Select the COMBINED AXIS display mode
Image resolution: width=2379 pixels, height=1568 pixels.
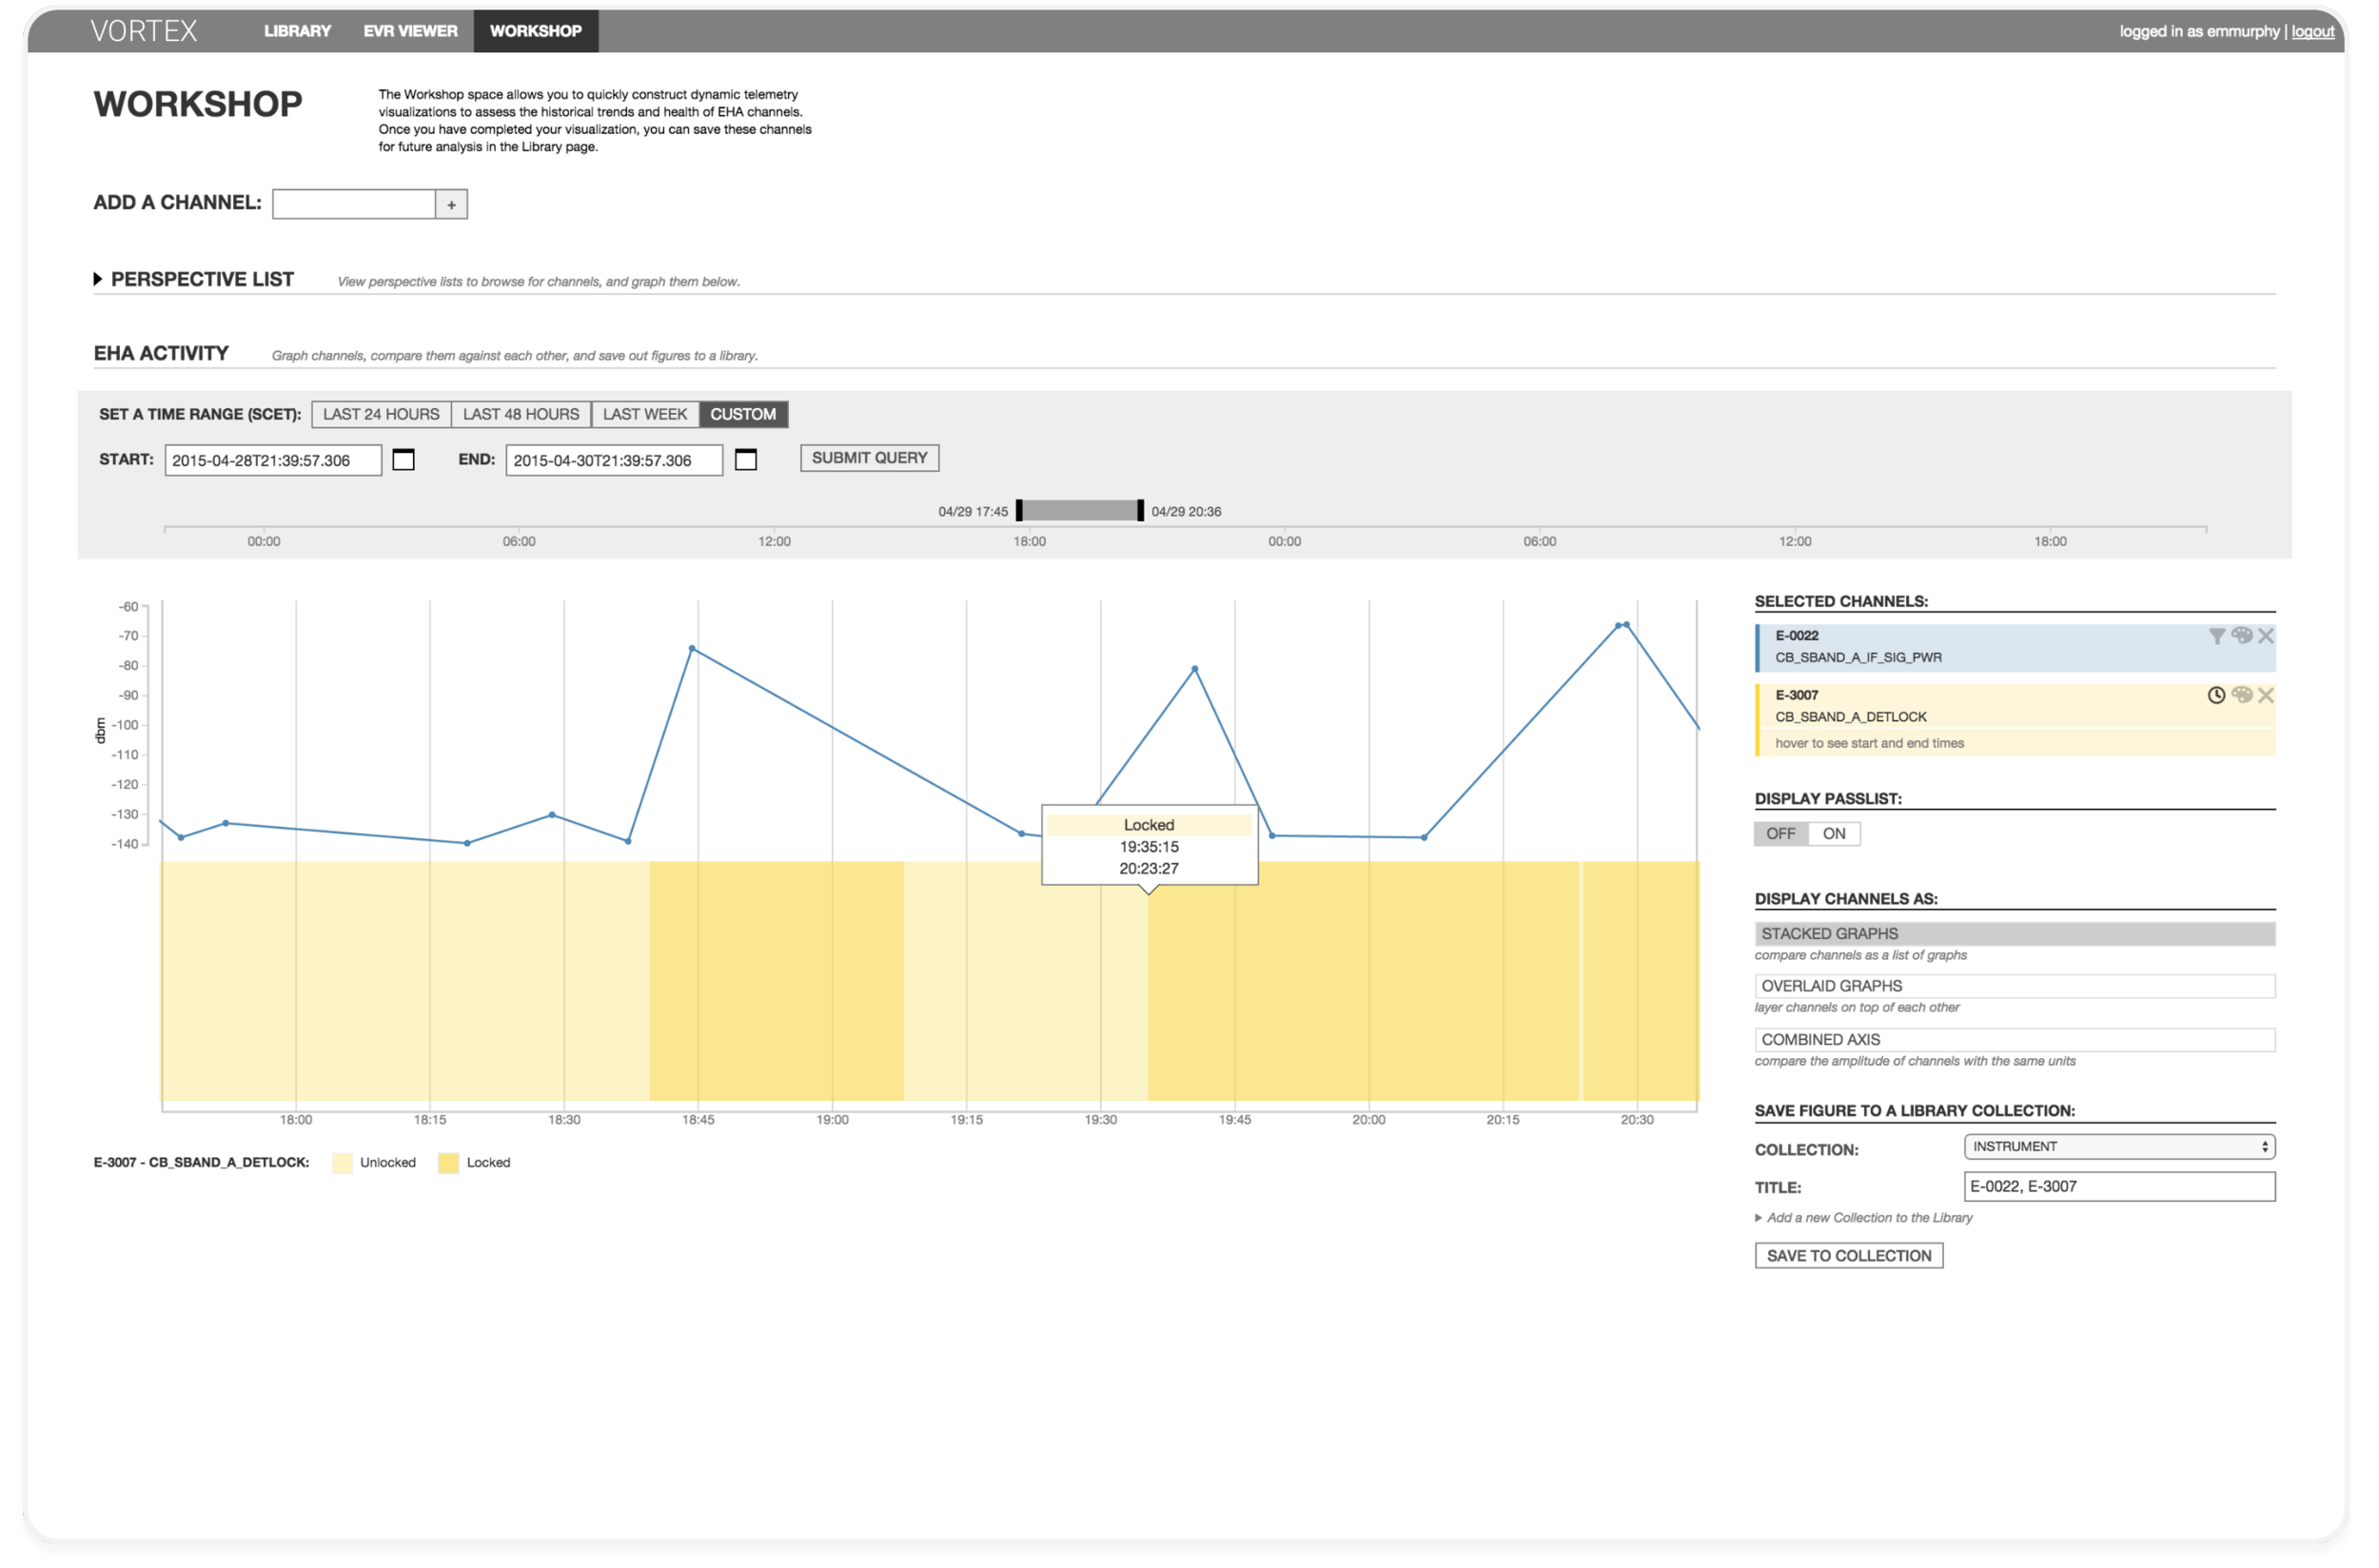tap(2014, 1039)
